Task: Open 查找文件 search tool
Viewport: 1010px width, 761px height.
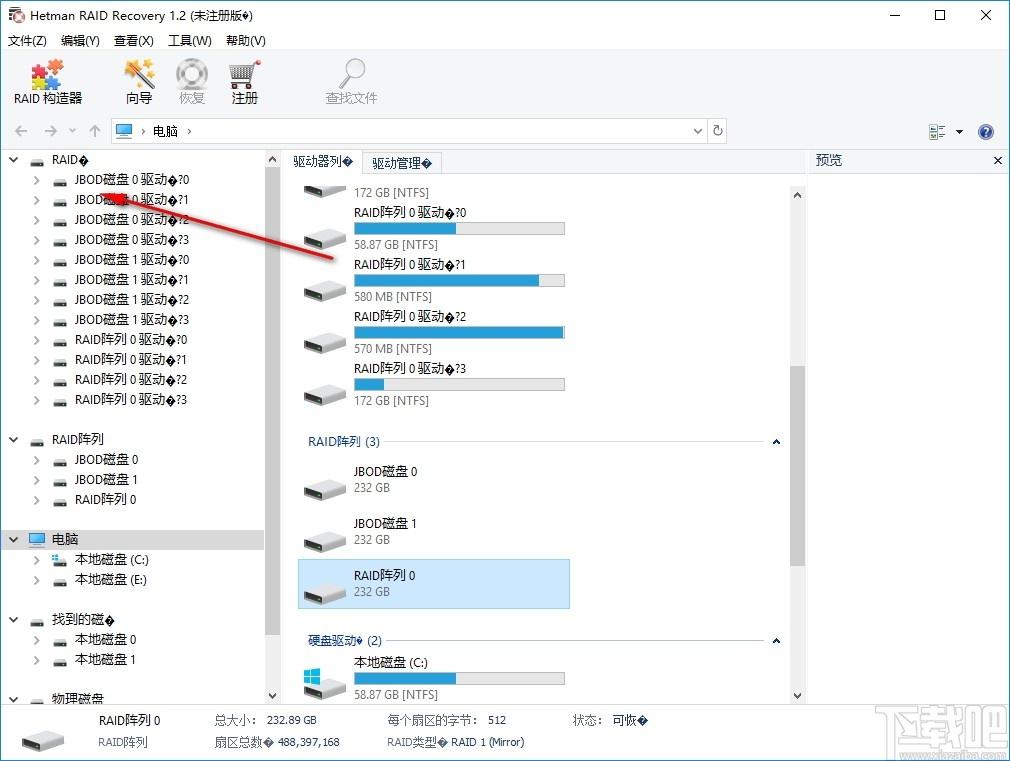Action: click(x=351, y=82)
